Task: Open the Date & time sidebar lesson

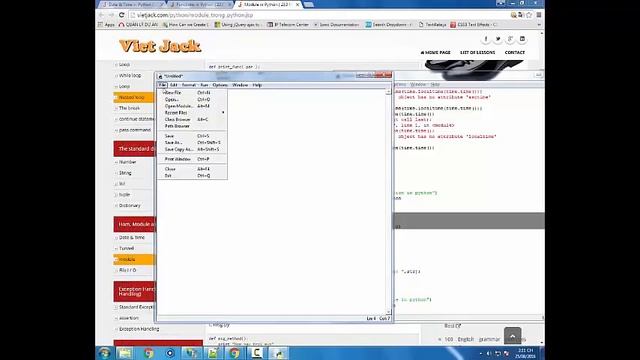Action: (132, 238)
